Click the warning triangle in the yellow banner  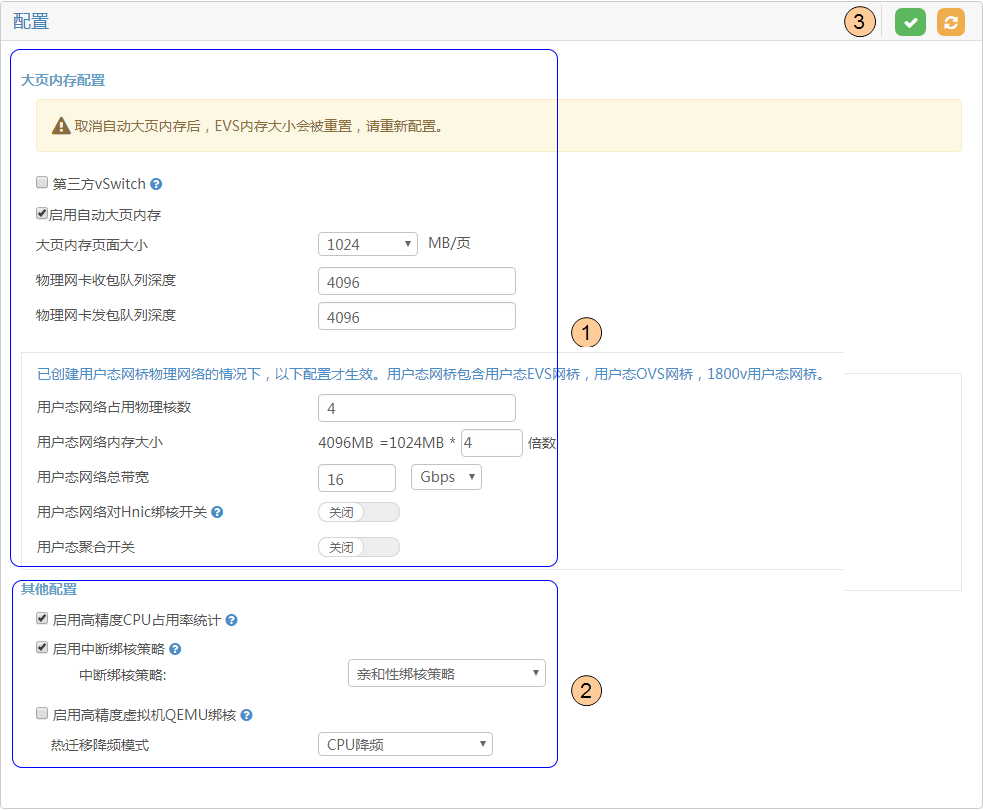tap(63, 126)
